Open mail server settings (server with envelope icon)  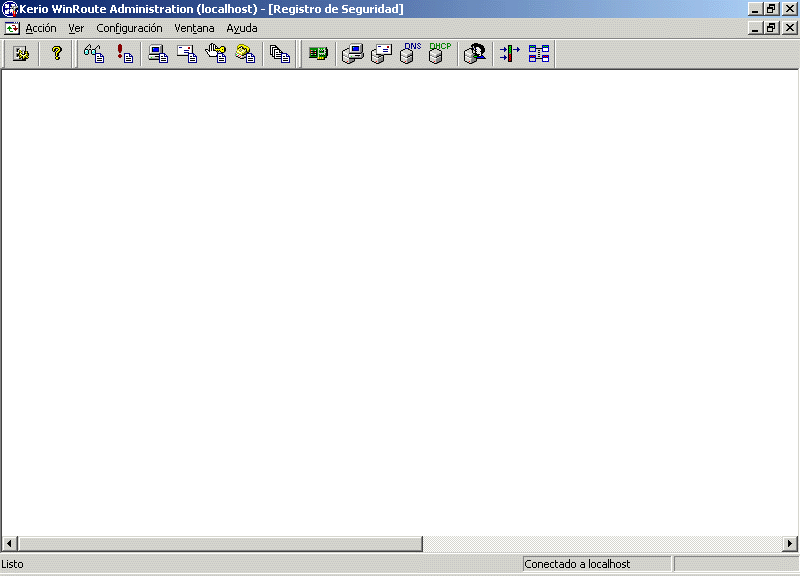click(x=381, y=54)
